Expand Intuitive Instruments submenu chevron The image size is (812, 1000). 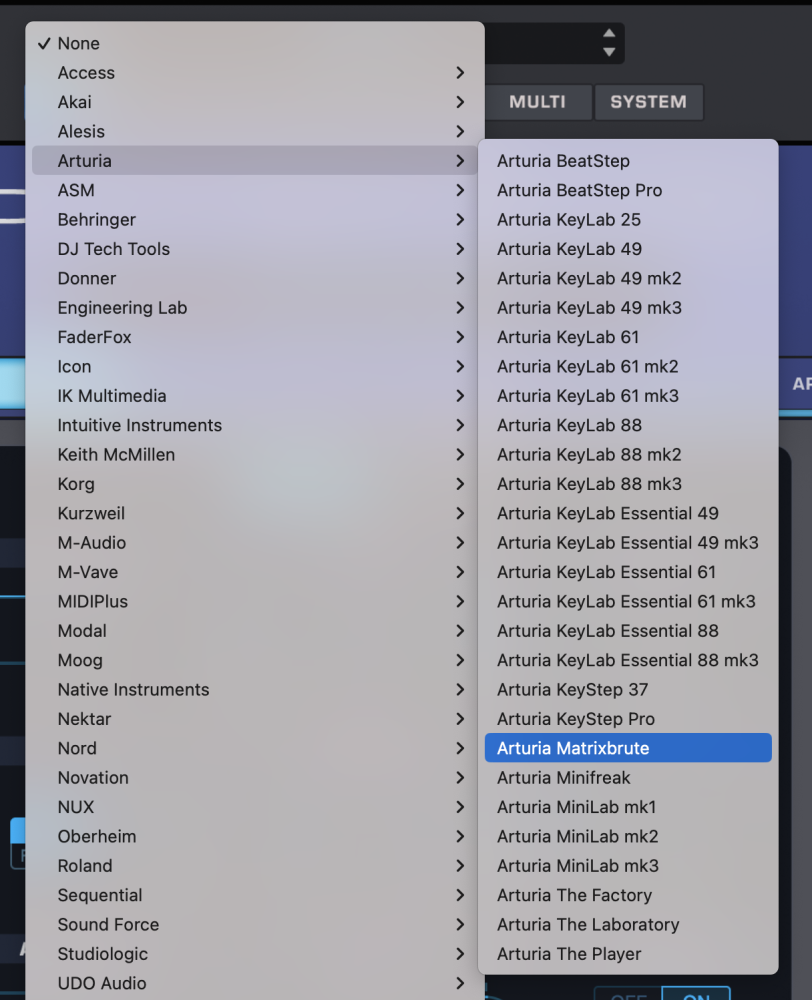460,425
